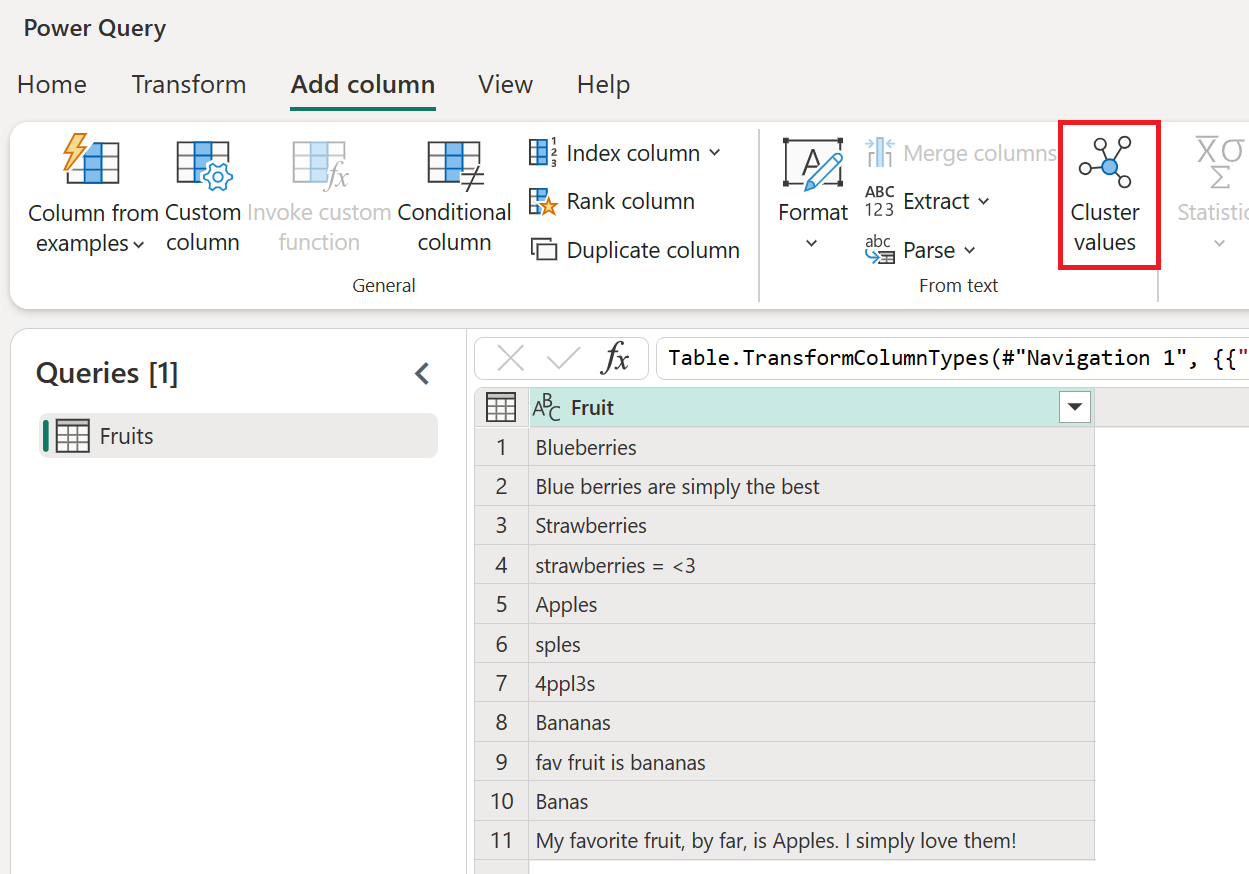1249x874 pixels.
Task: Open the Cluster values tool
Action: [1107, 194]
